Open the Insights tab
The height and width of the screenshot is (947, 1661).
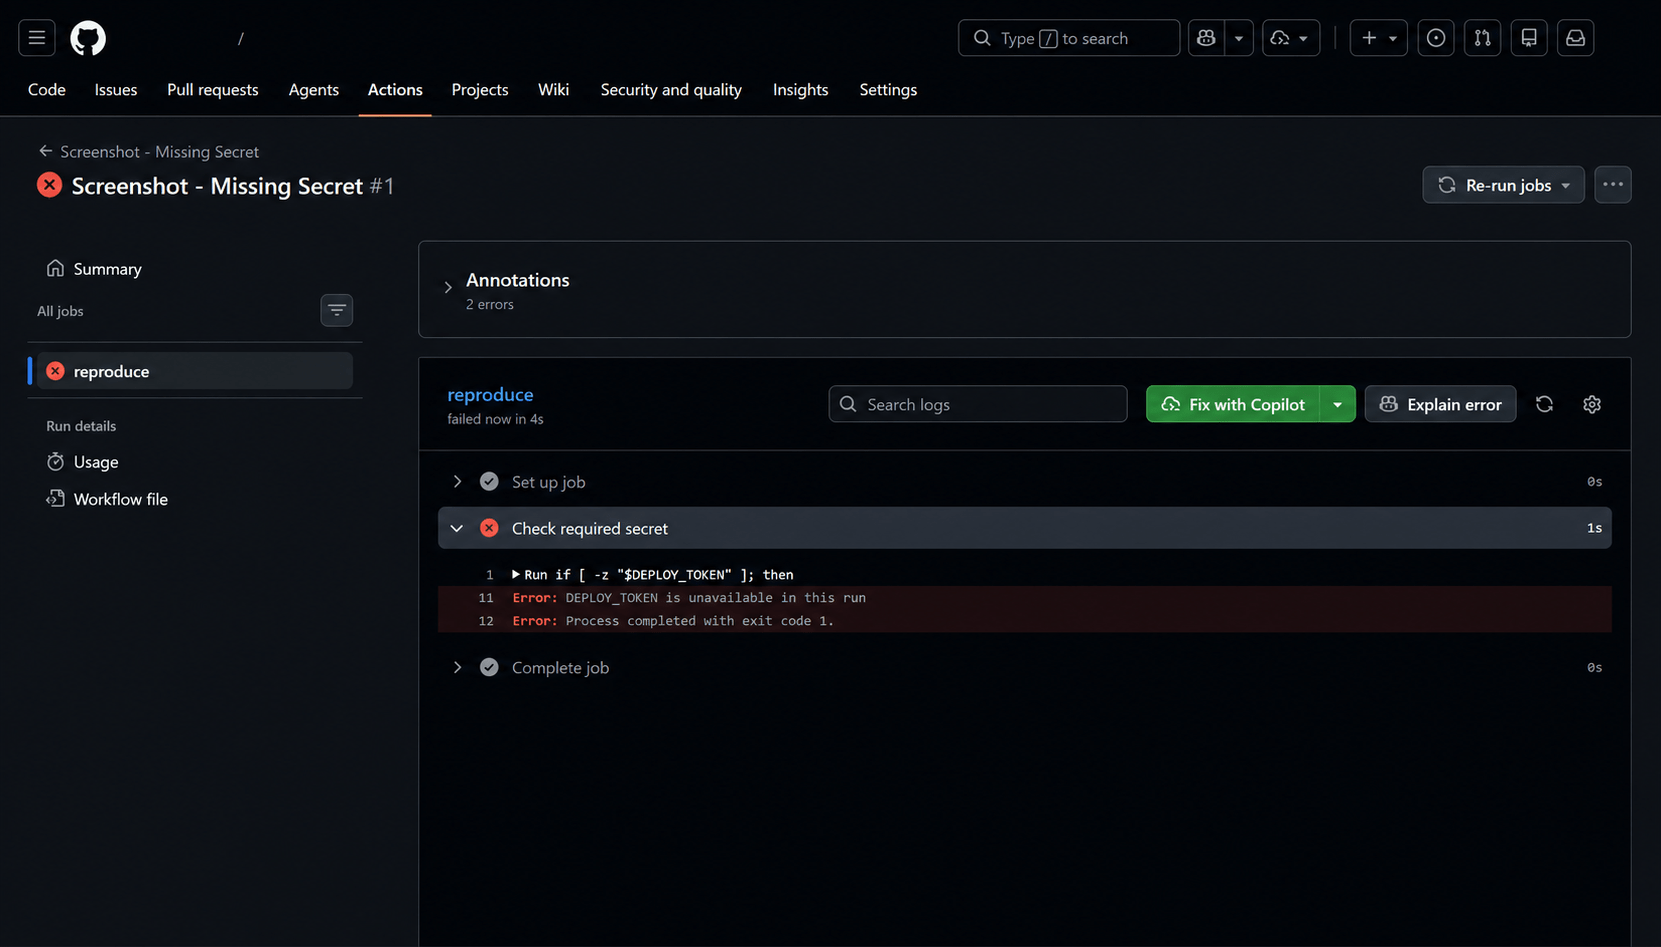coord(800,90)
